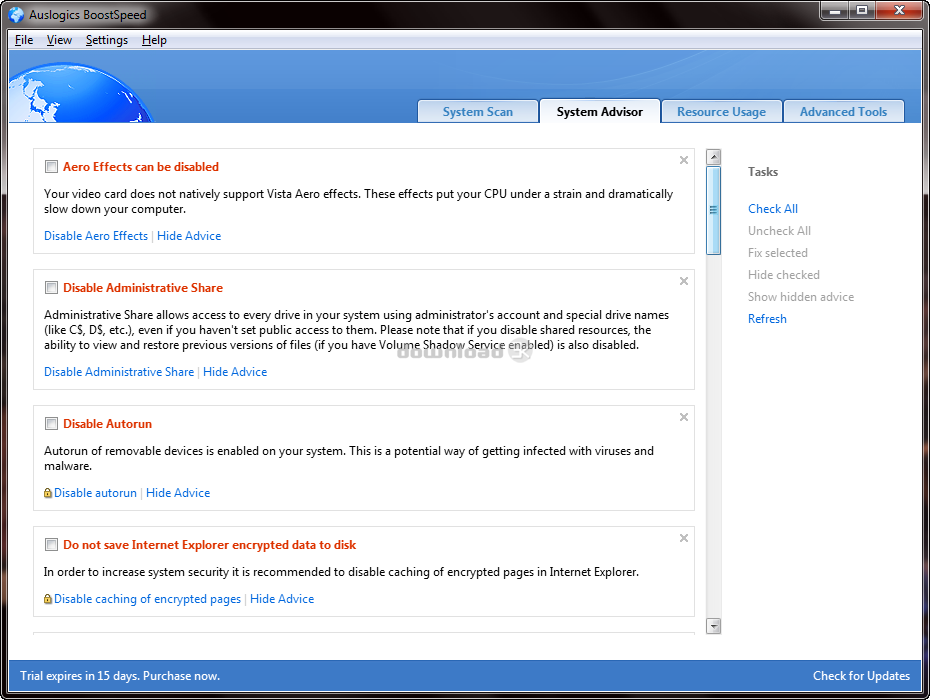The width and height of the screenshot is (930, 700).
Task: Click the Auslogics BoostSpeed title bar icon
Action: tap(17, 14)
